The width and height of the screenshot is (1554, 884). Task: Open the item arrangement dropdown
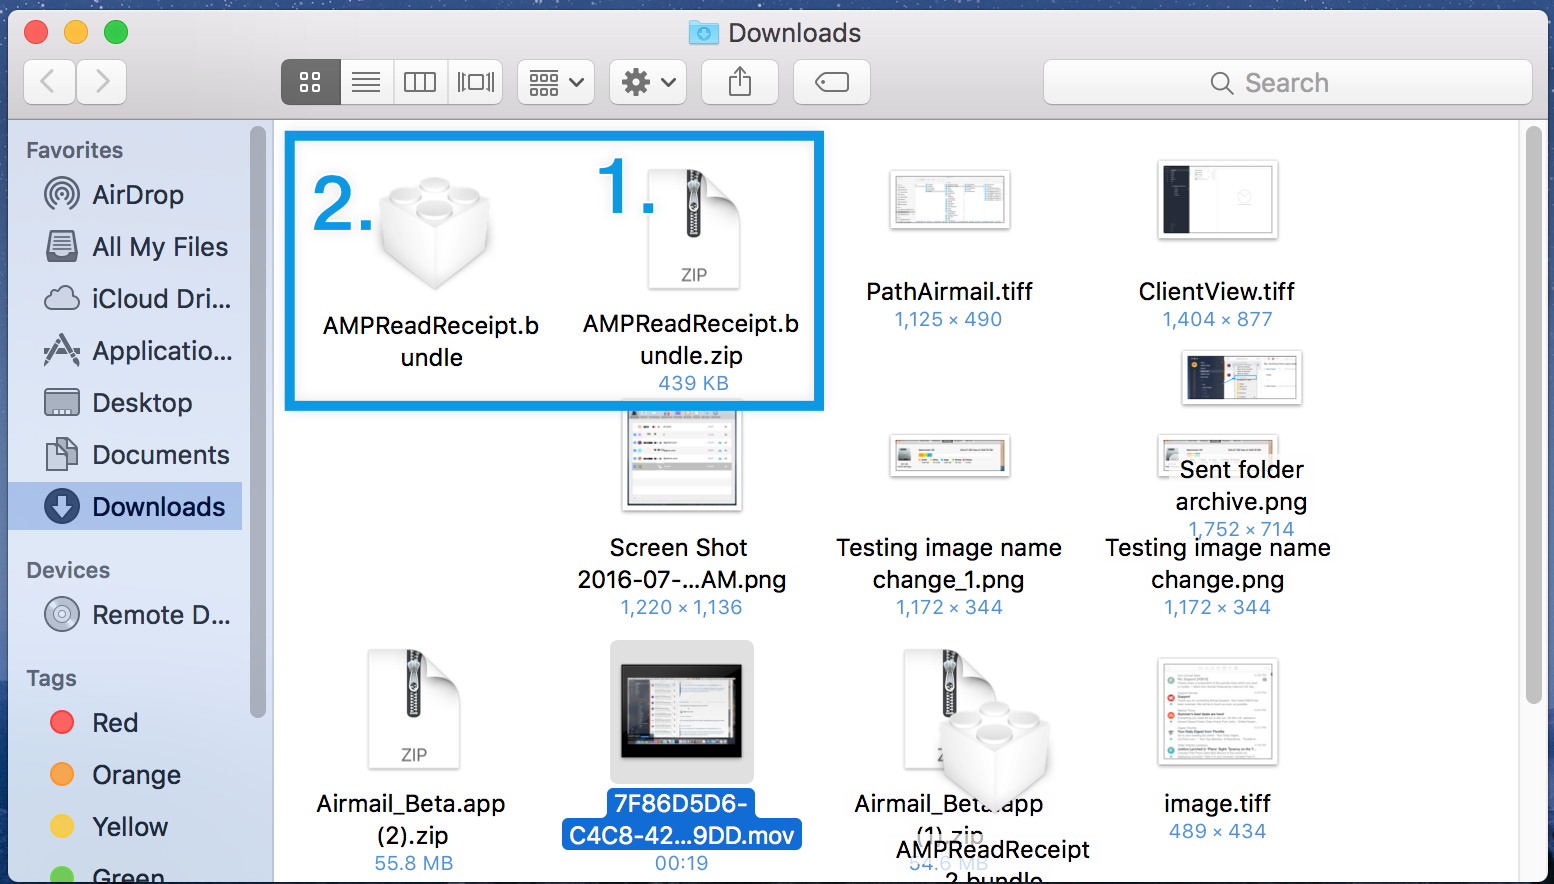point(555,82)
